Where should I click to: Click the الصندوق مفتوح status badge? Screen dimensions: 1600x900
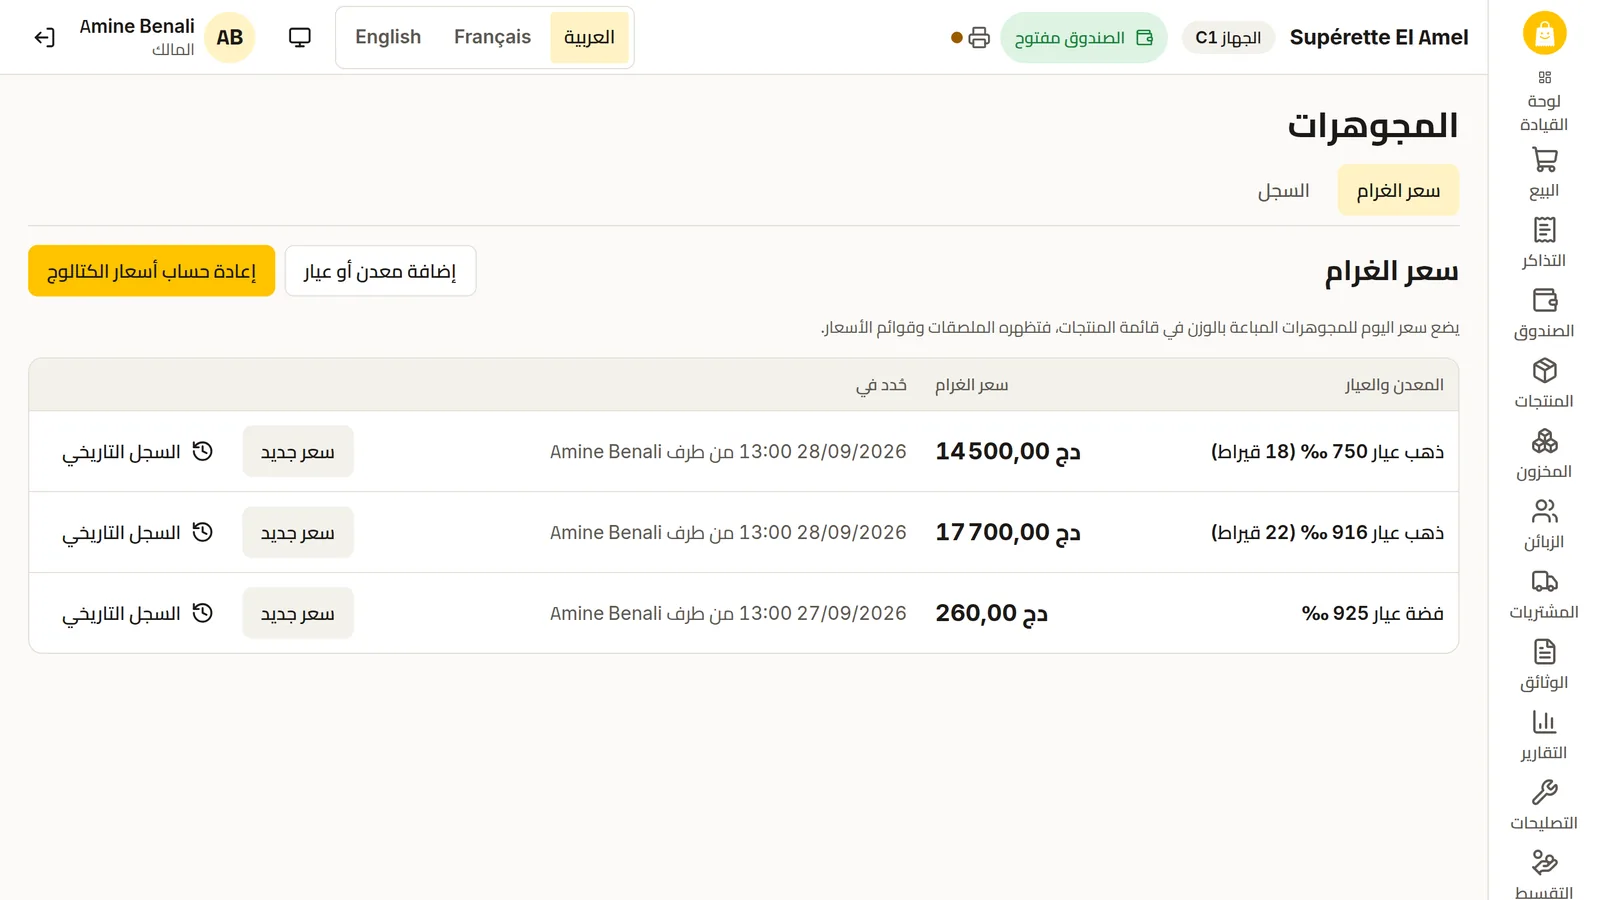point(1083,38)
